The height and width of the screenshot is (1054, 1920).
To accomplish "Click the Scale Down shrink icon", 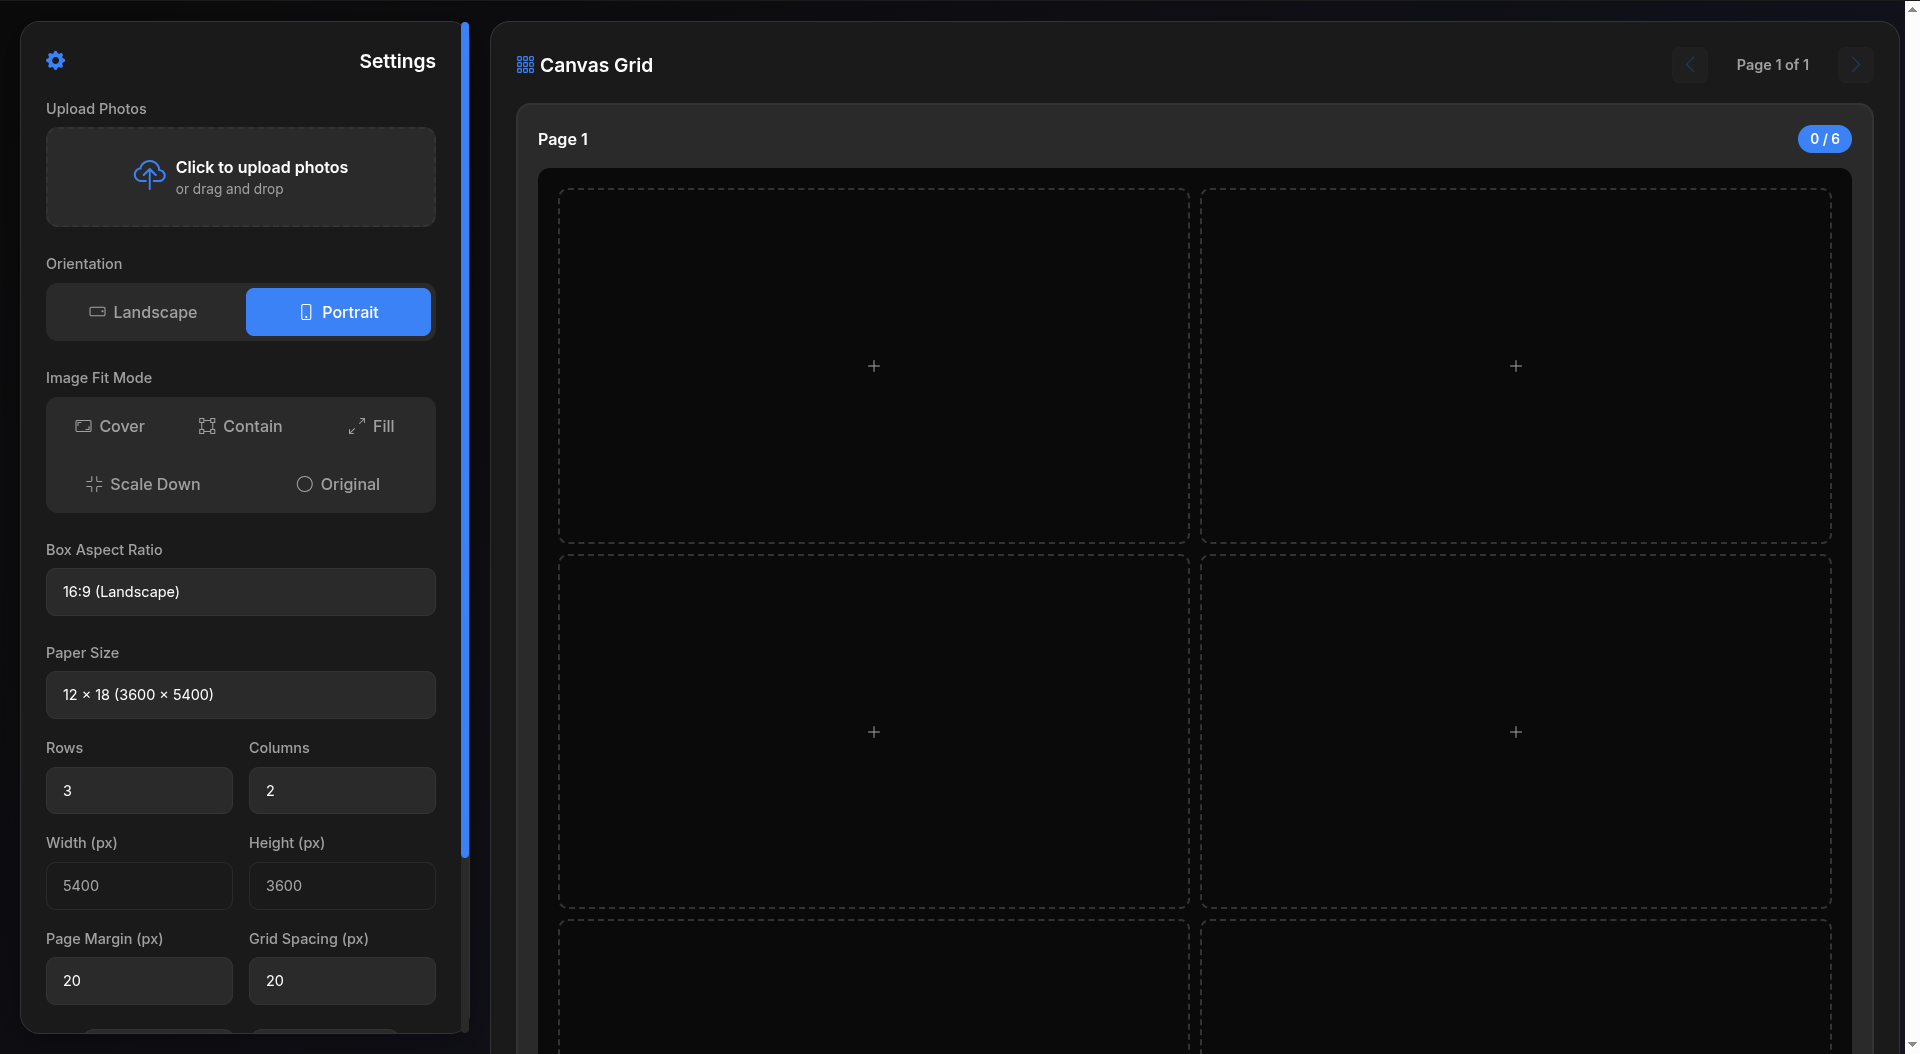I will click(x=94, y=484).
